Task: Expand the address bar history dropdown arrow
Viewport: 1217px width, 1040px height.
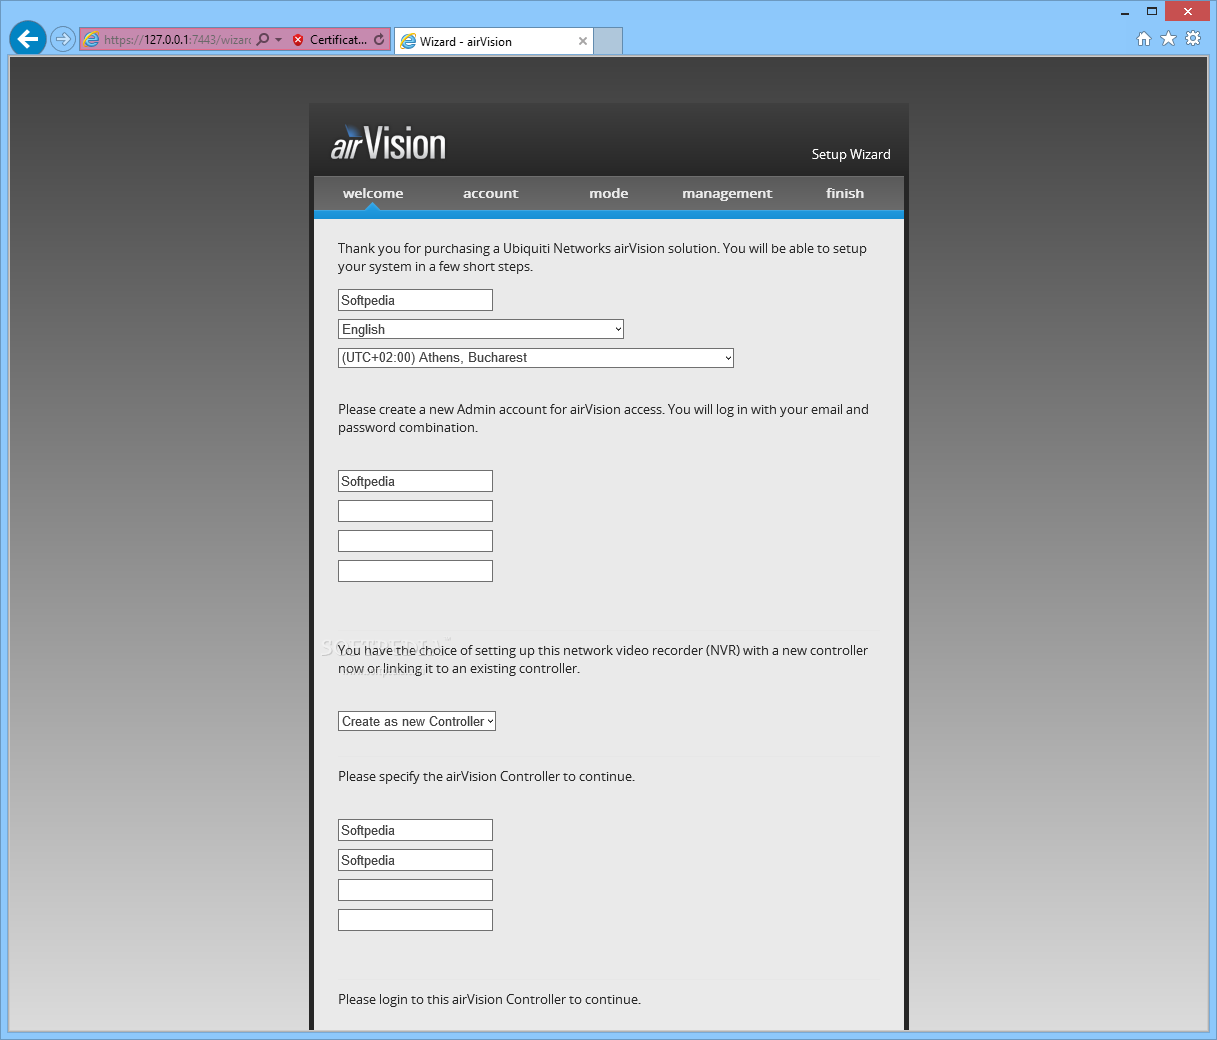Action: pyautogui.click(x=278, y=40)
